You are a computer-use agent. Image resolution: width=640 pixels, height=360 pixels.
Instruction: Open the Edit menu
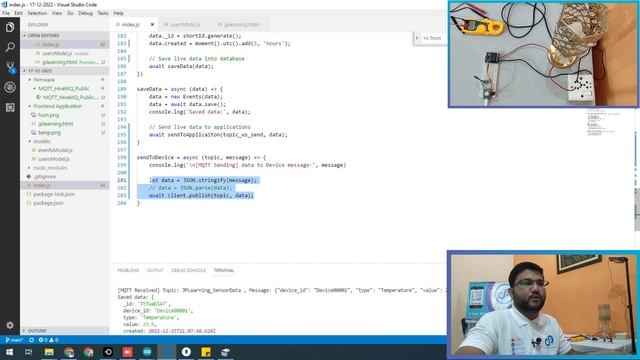(18, 13)
